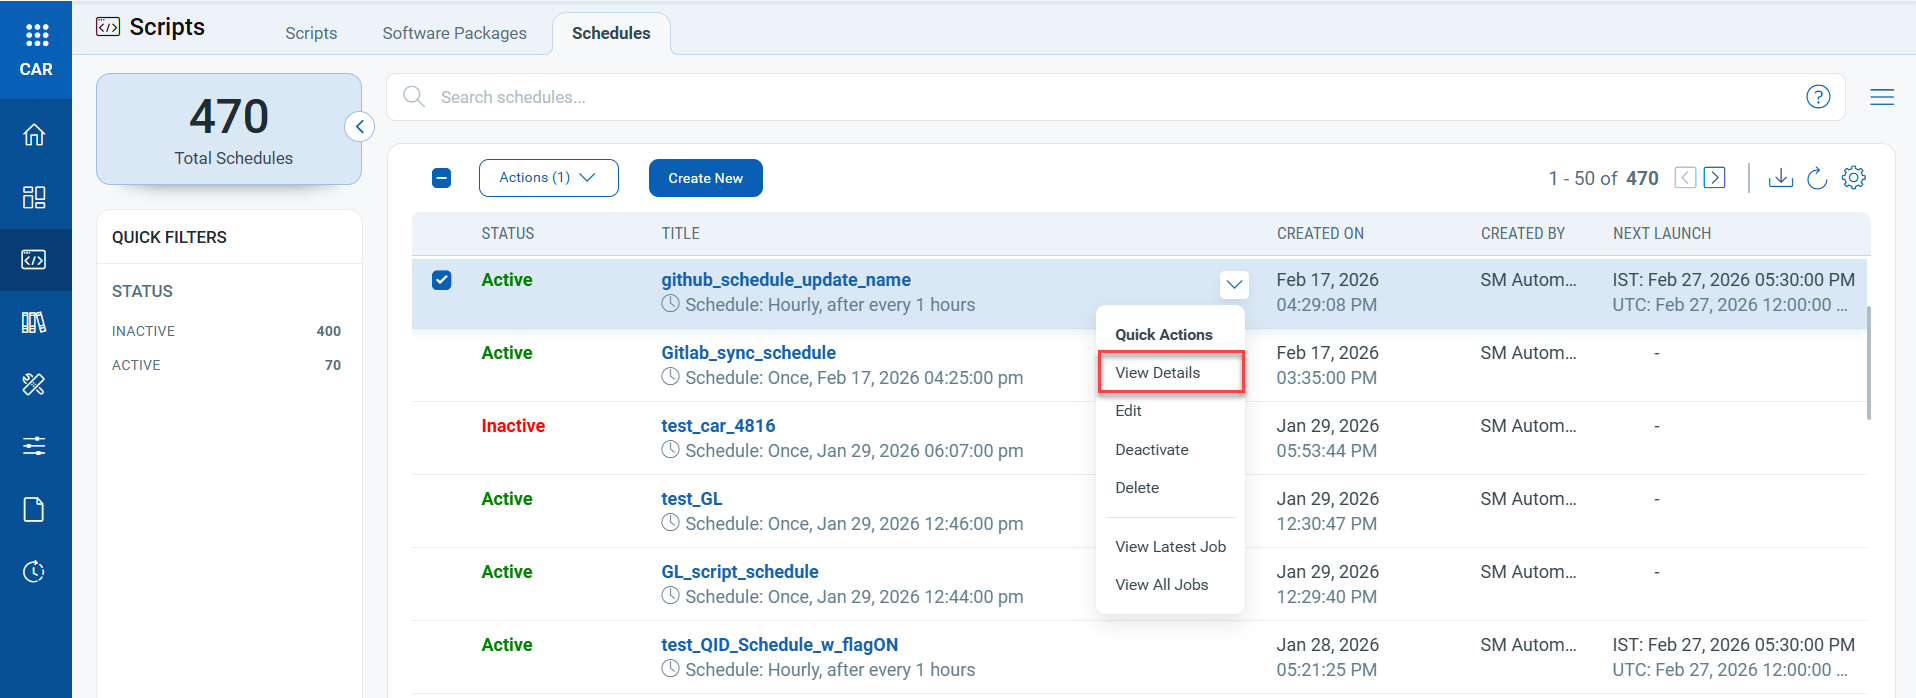Toggle the select-all header checkbox

[x=441, y=178]
